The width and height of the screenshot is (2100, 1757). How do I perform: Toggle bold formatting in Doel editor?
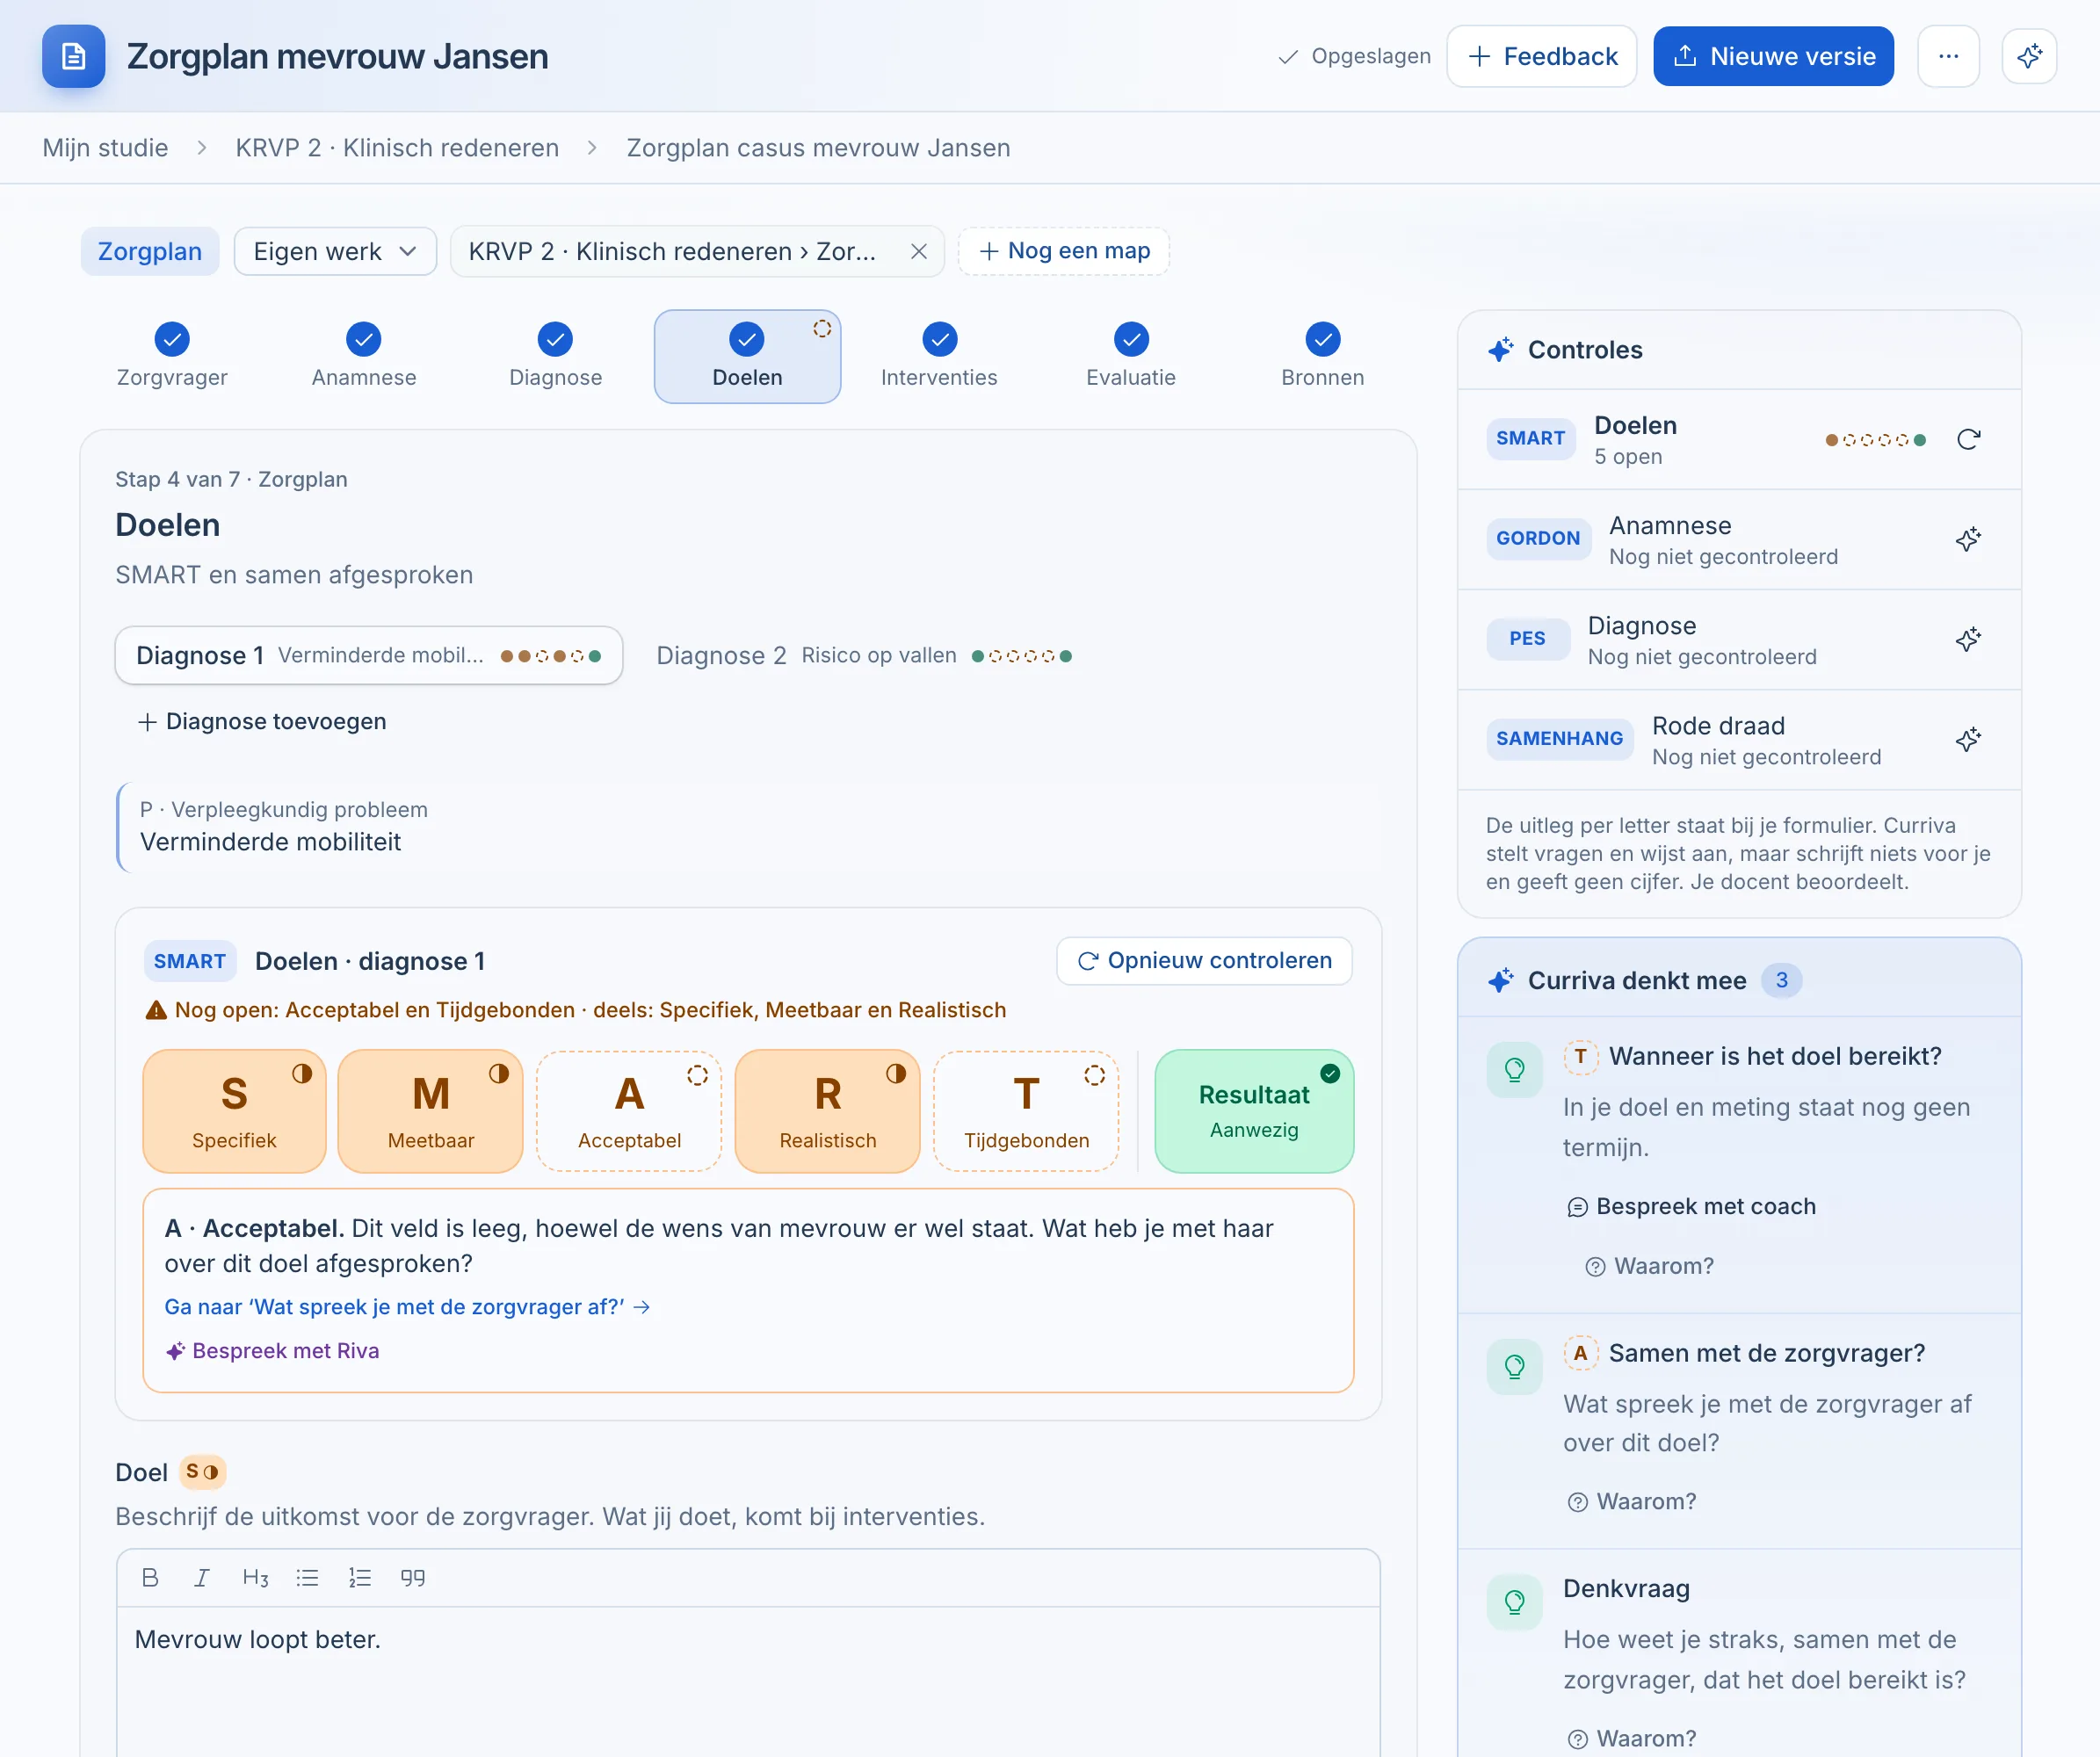point(150,1577)
